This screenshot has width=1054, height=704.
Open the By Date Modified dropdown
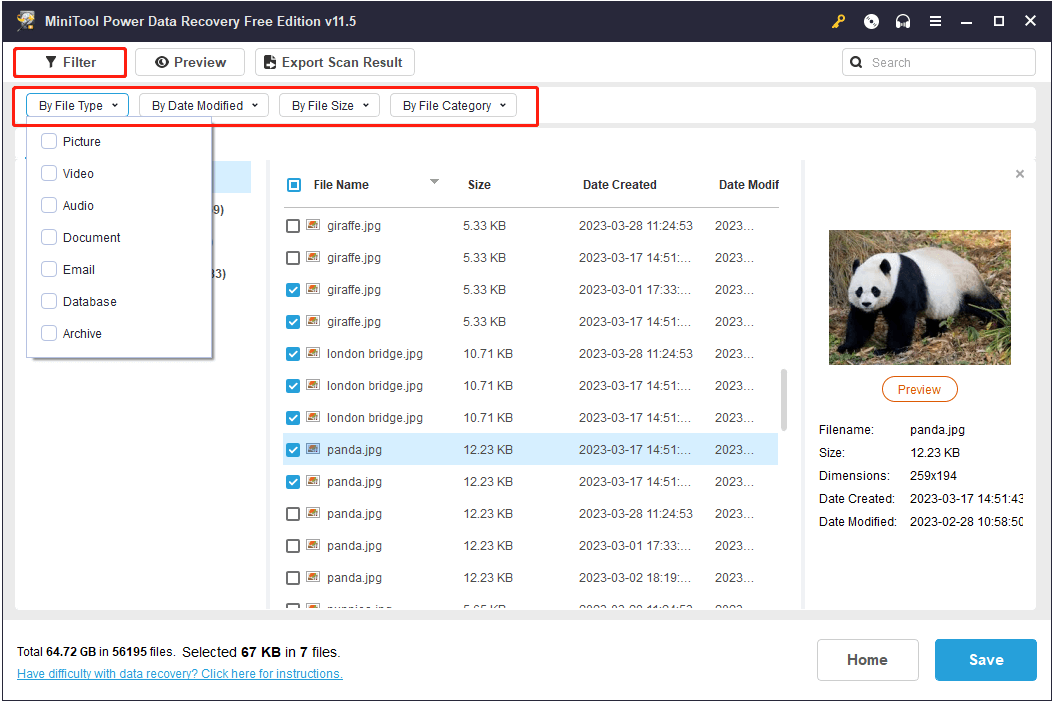click(x=202, y=105)
